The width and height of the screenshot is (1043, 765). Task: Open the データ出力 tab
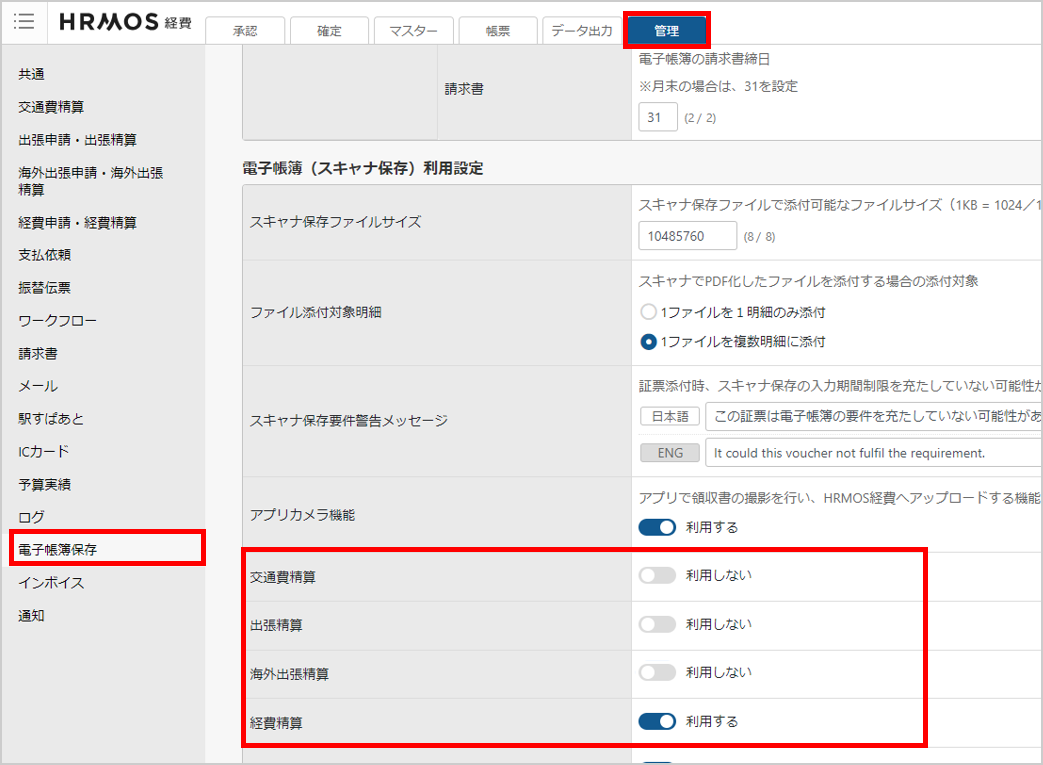582,31
